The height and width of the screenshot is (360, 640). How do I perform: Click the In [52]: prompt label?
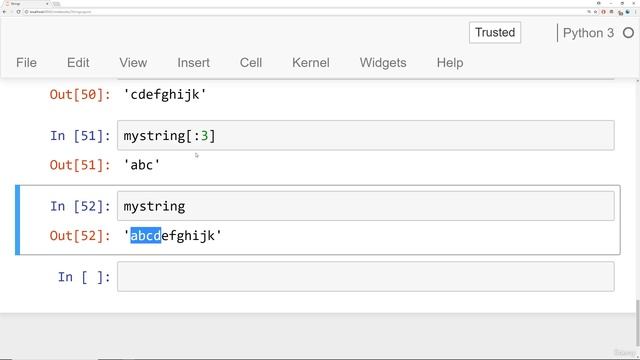80,206
